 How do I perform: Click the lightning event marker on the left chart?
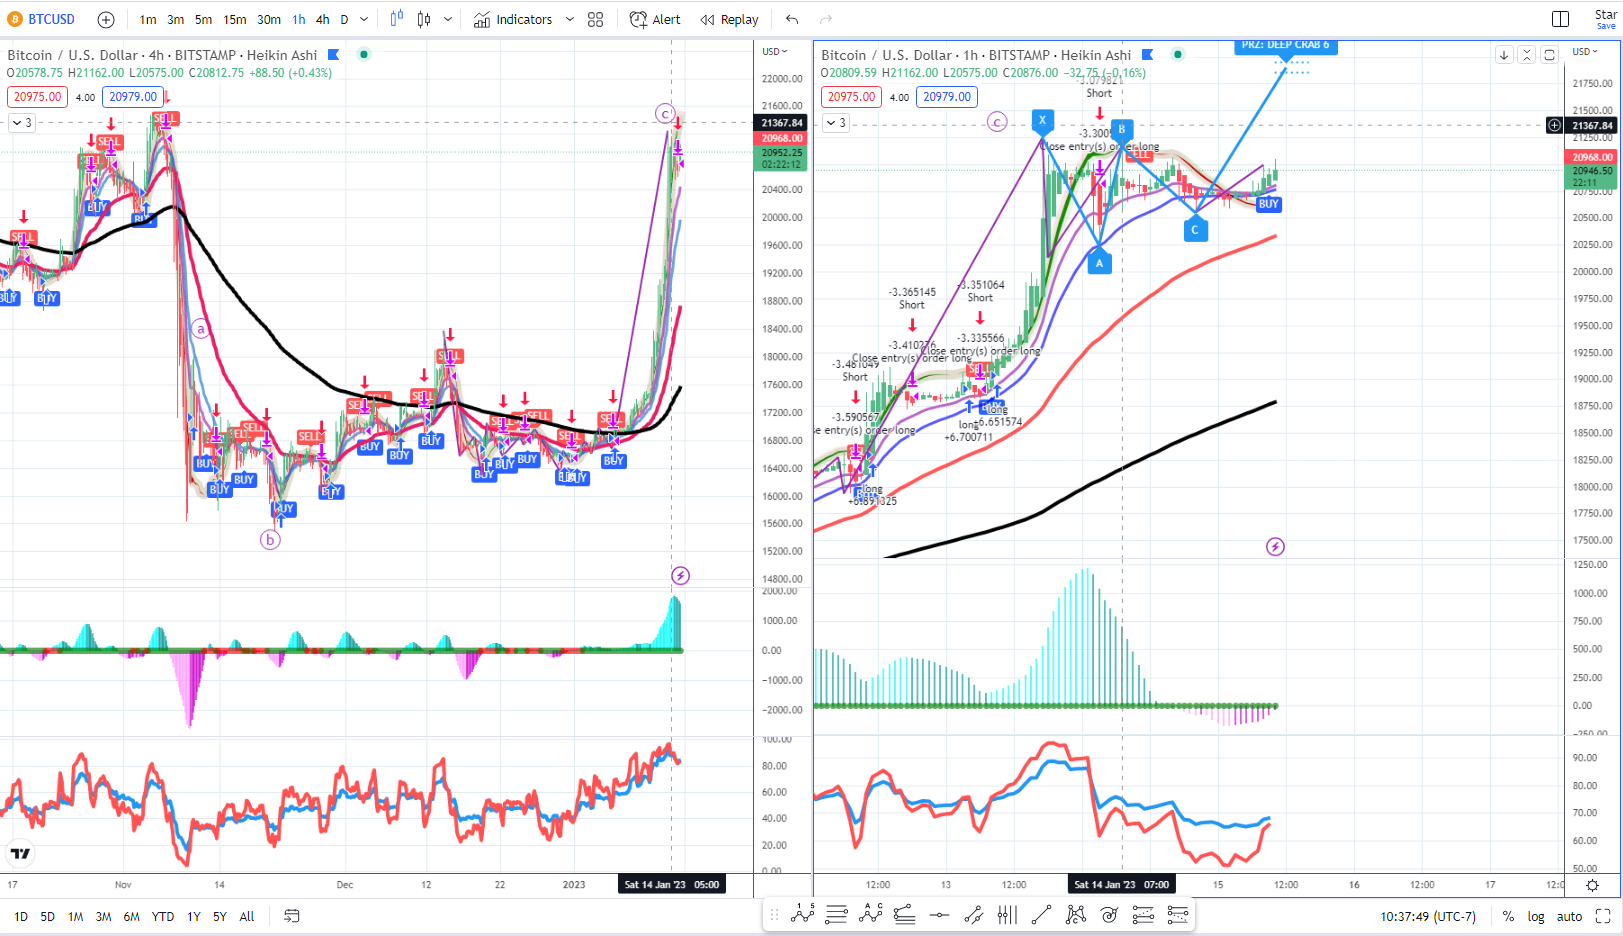(680, 575)
